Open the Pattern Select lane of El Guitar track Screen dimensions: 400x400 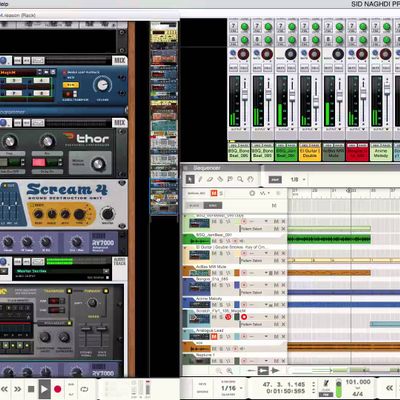pyautogui.click(x=251, y=261)
